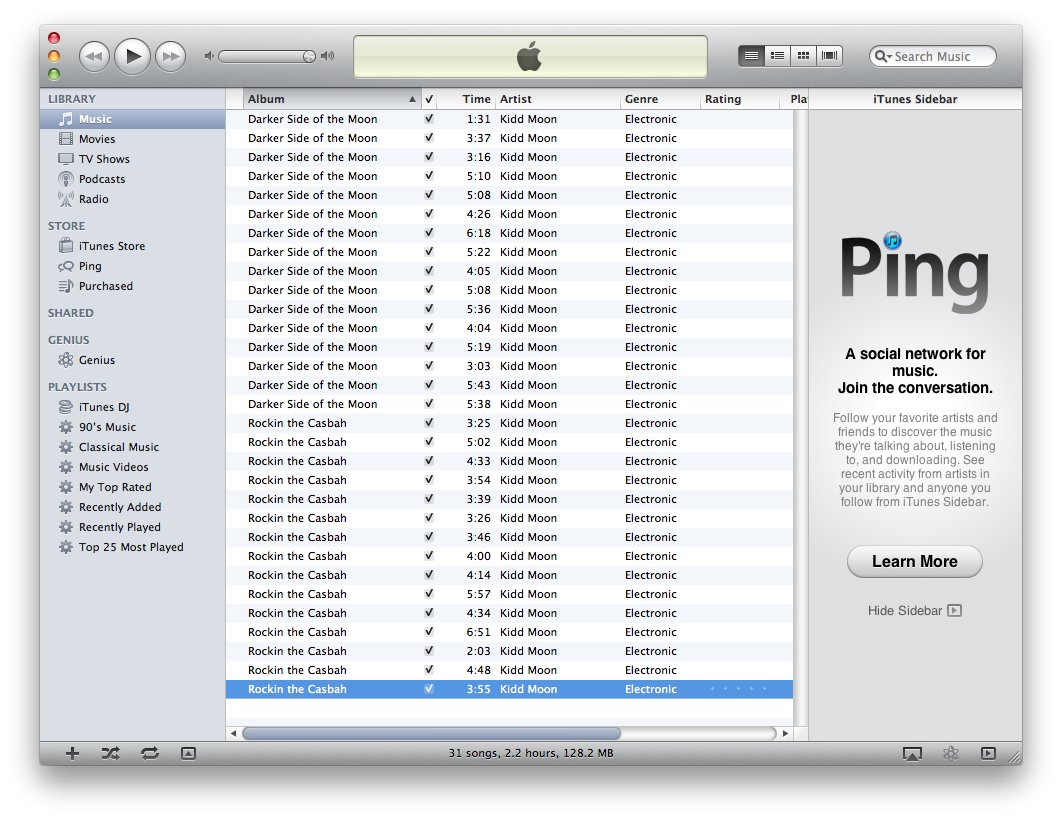Click the search magnifier dropdown icon
The height and width of the screenshot is (820, 1062).
coord(883,56)
